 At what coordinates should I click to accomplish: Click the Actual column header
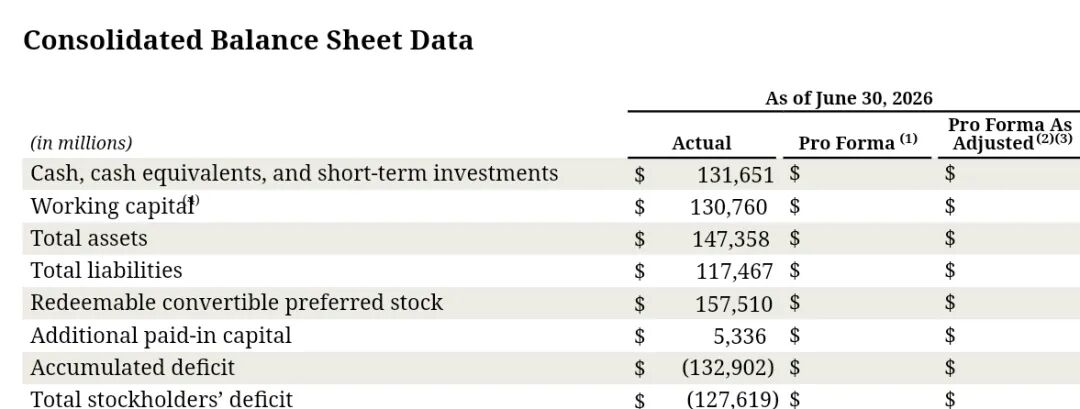pyautogui.click(x=701, y=143)
